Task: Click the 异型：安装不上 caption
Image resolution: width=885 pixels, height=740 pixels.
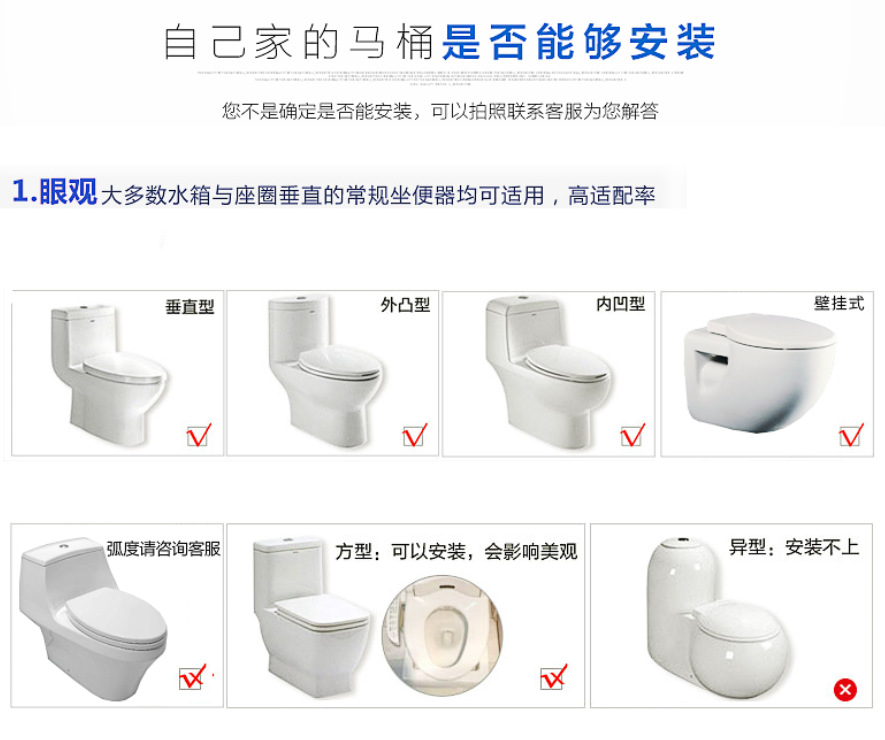Action: (x=794, y=547)
